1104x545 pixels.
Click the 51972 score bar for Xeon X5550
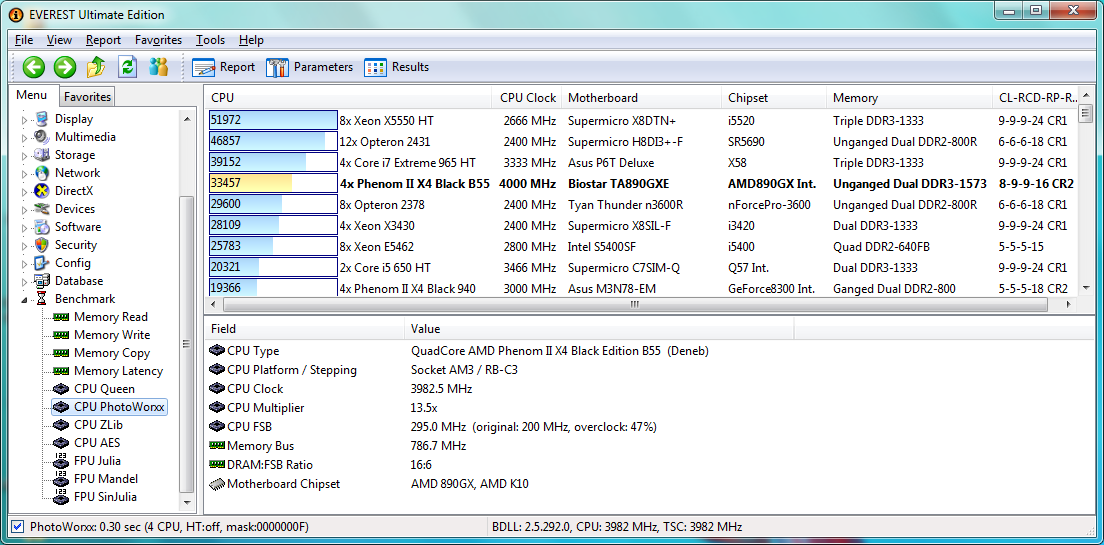pyautogui.click(x=273, y=120)
